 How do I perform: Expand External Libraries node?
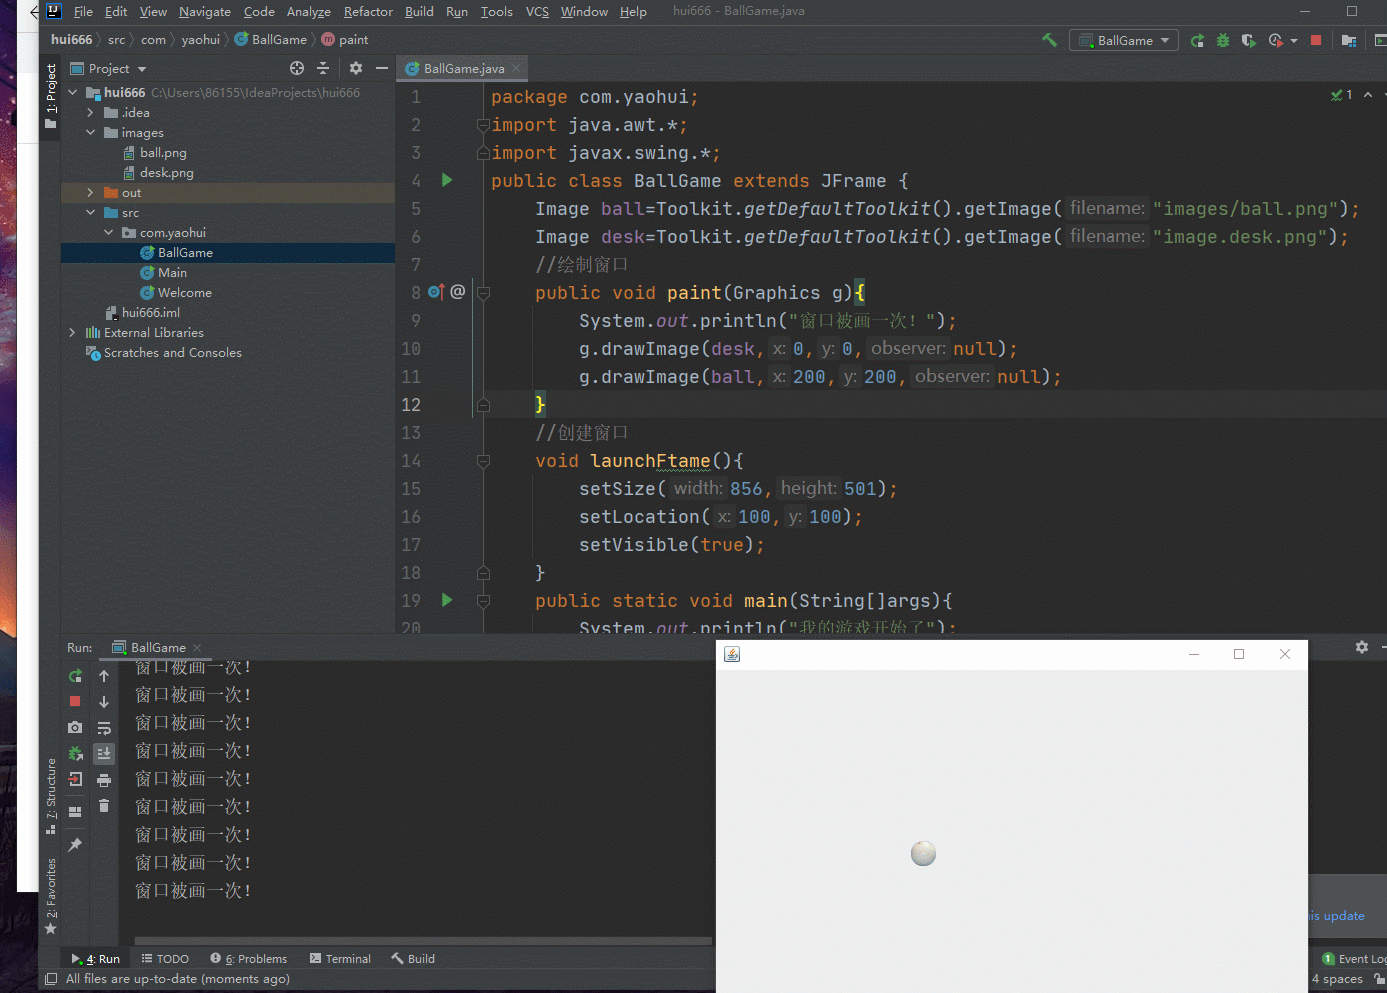tap(72, 332)
